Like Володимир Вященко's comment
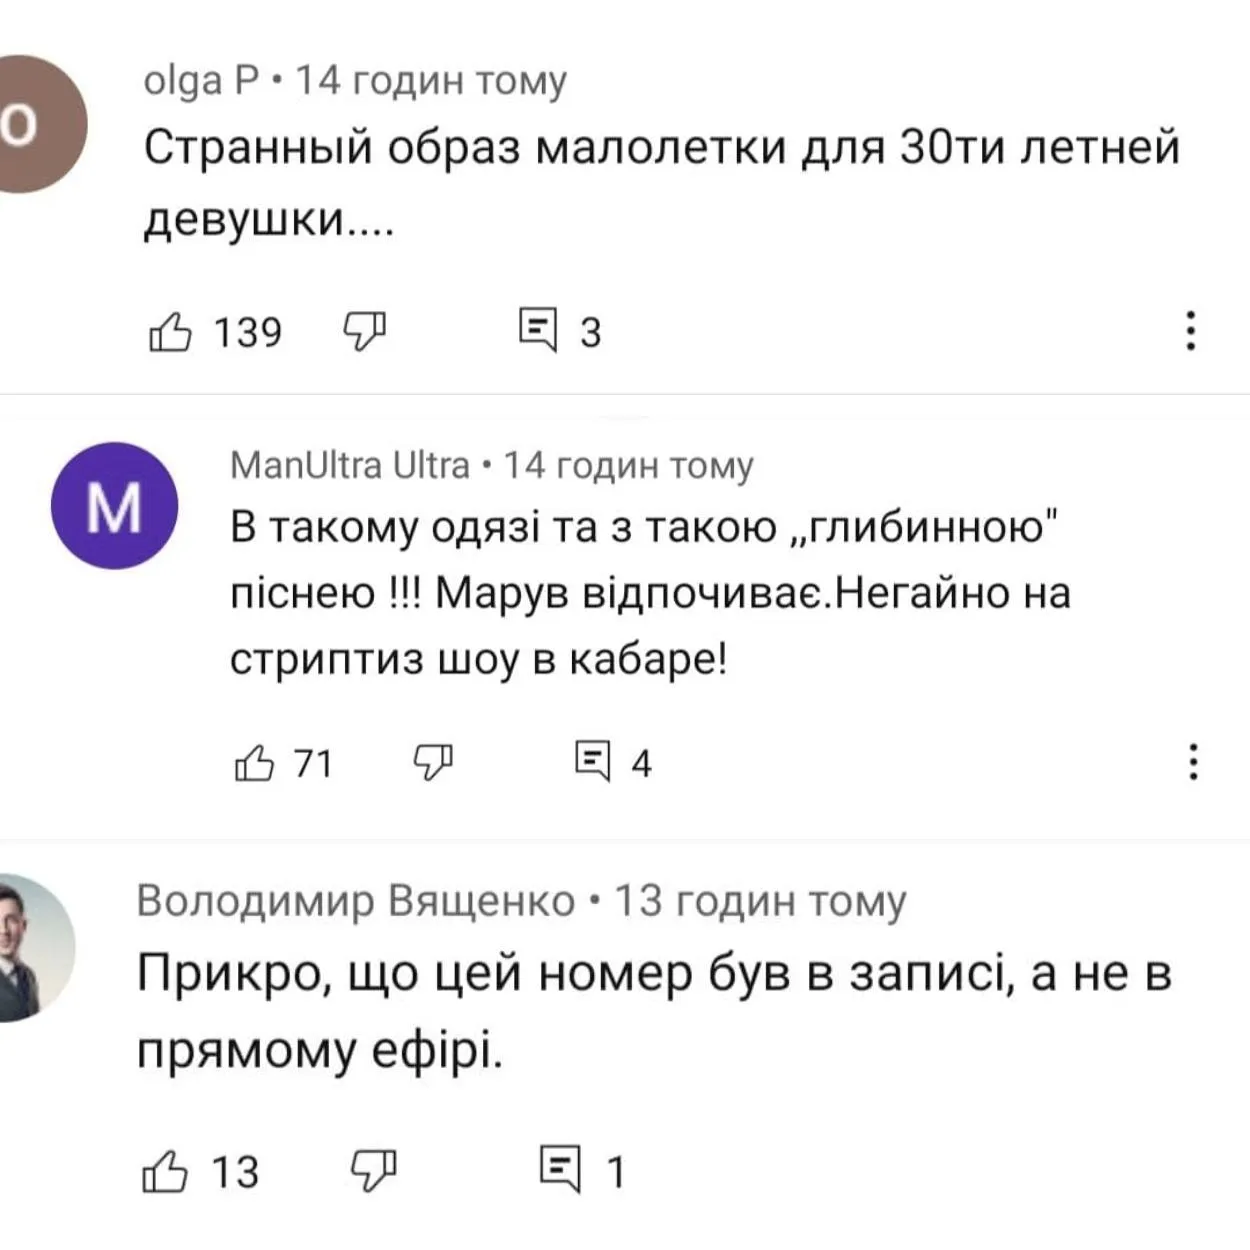This screenshot has height=1250, width=1250. [x=165, y=1171]
